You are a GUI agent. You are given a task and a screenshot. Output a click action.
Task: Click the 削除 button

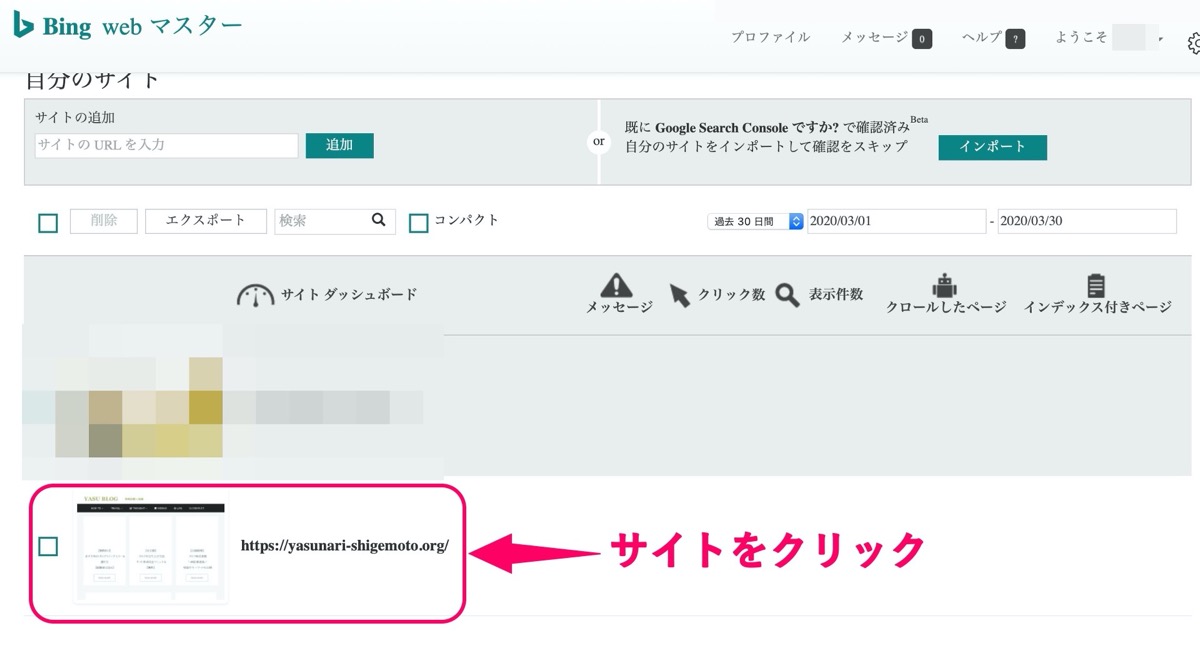(x=104, y=221)
